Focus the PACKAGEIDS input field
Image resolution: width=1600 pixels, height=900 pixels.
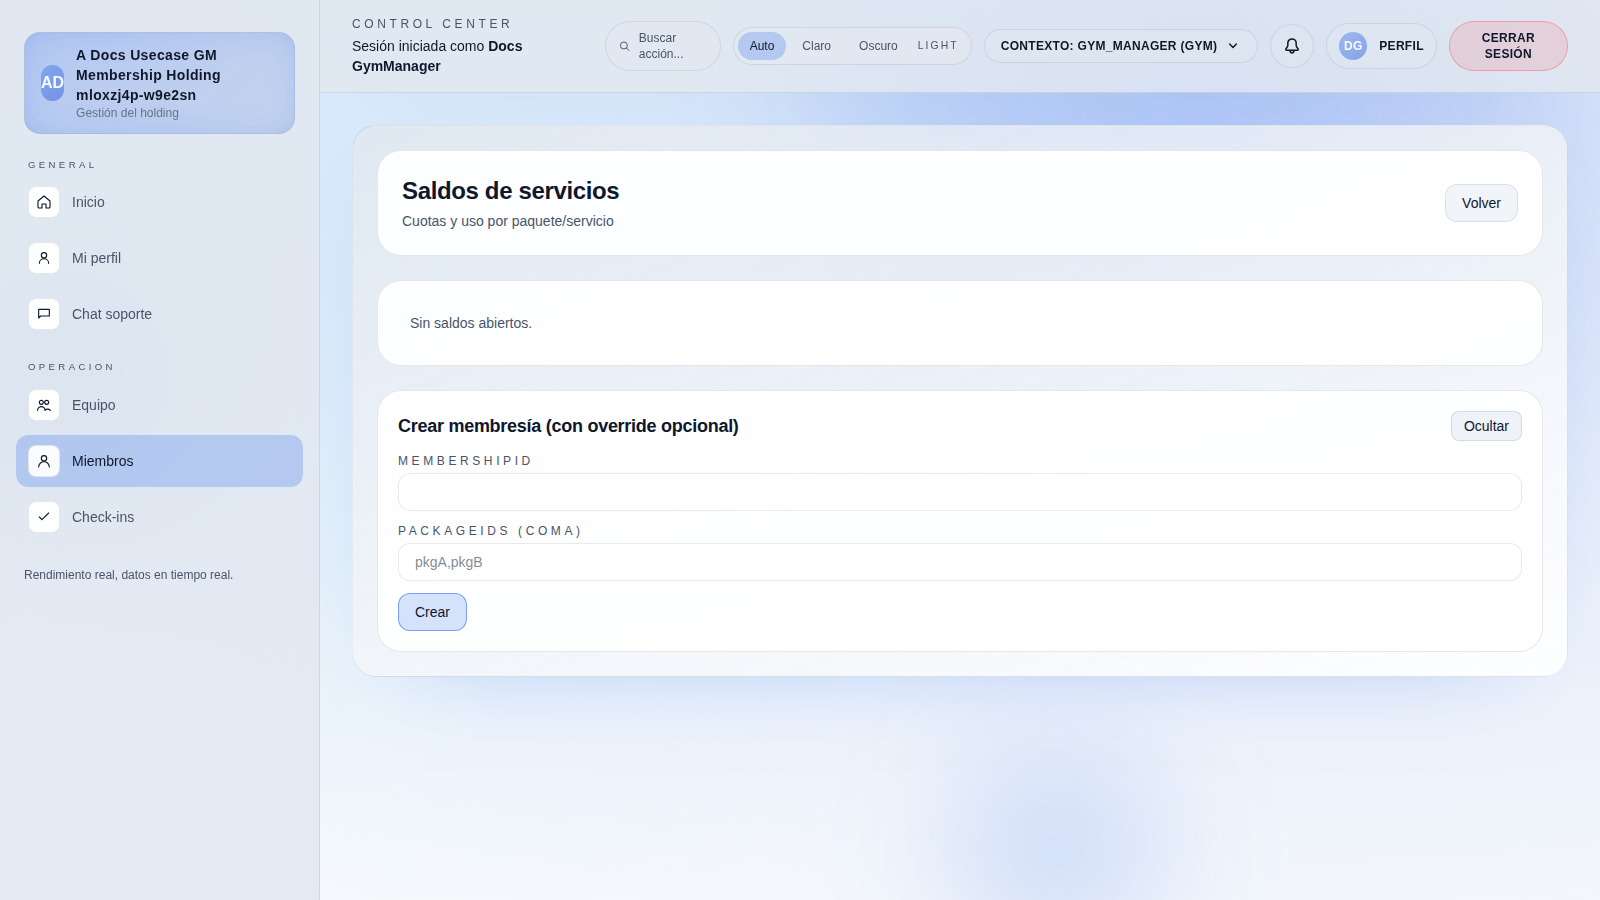click(959, 562)
